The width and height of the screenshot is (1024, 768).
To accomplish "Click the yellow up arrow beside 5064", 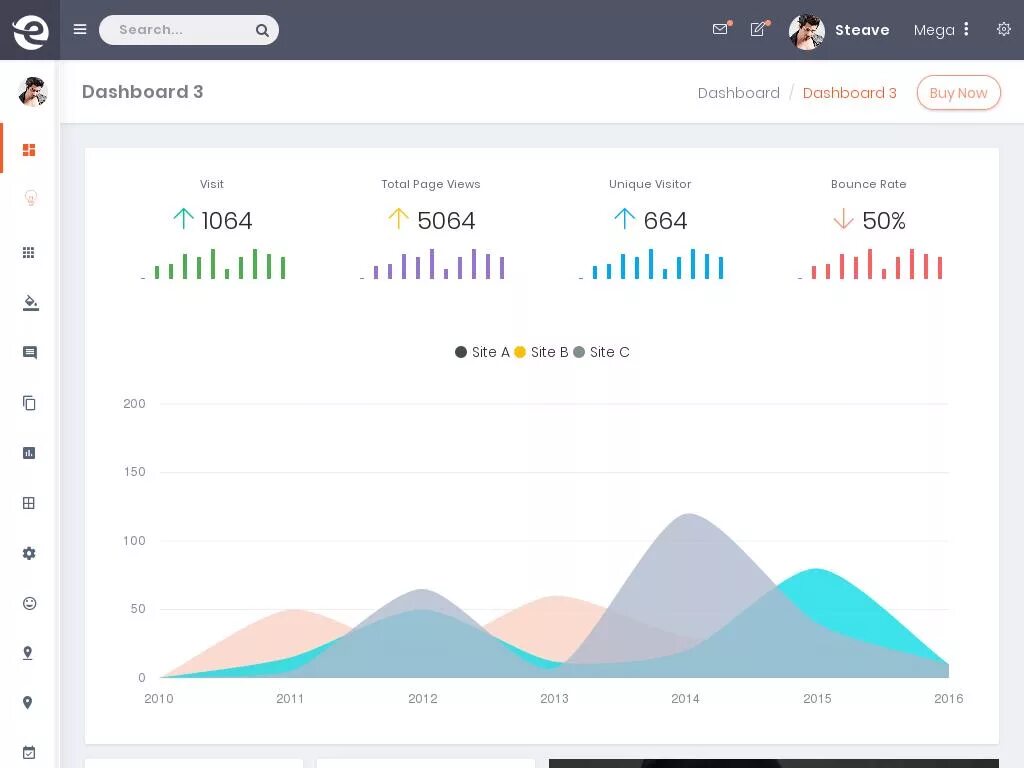I will pos(398,219).
